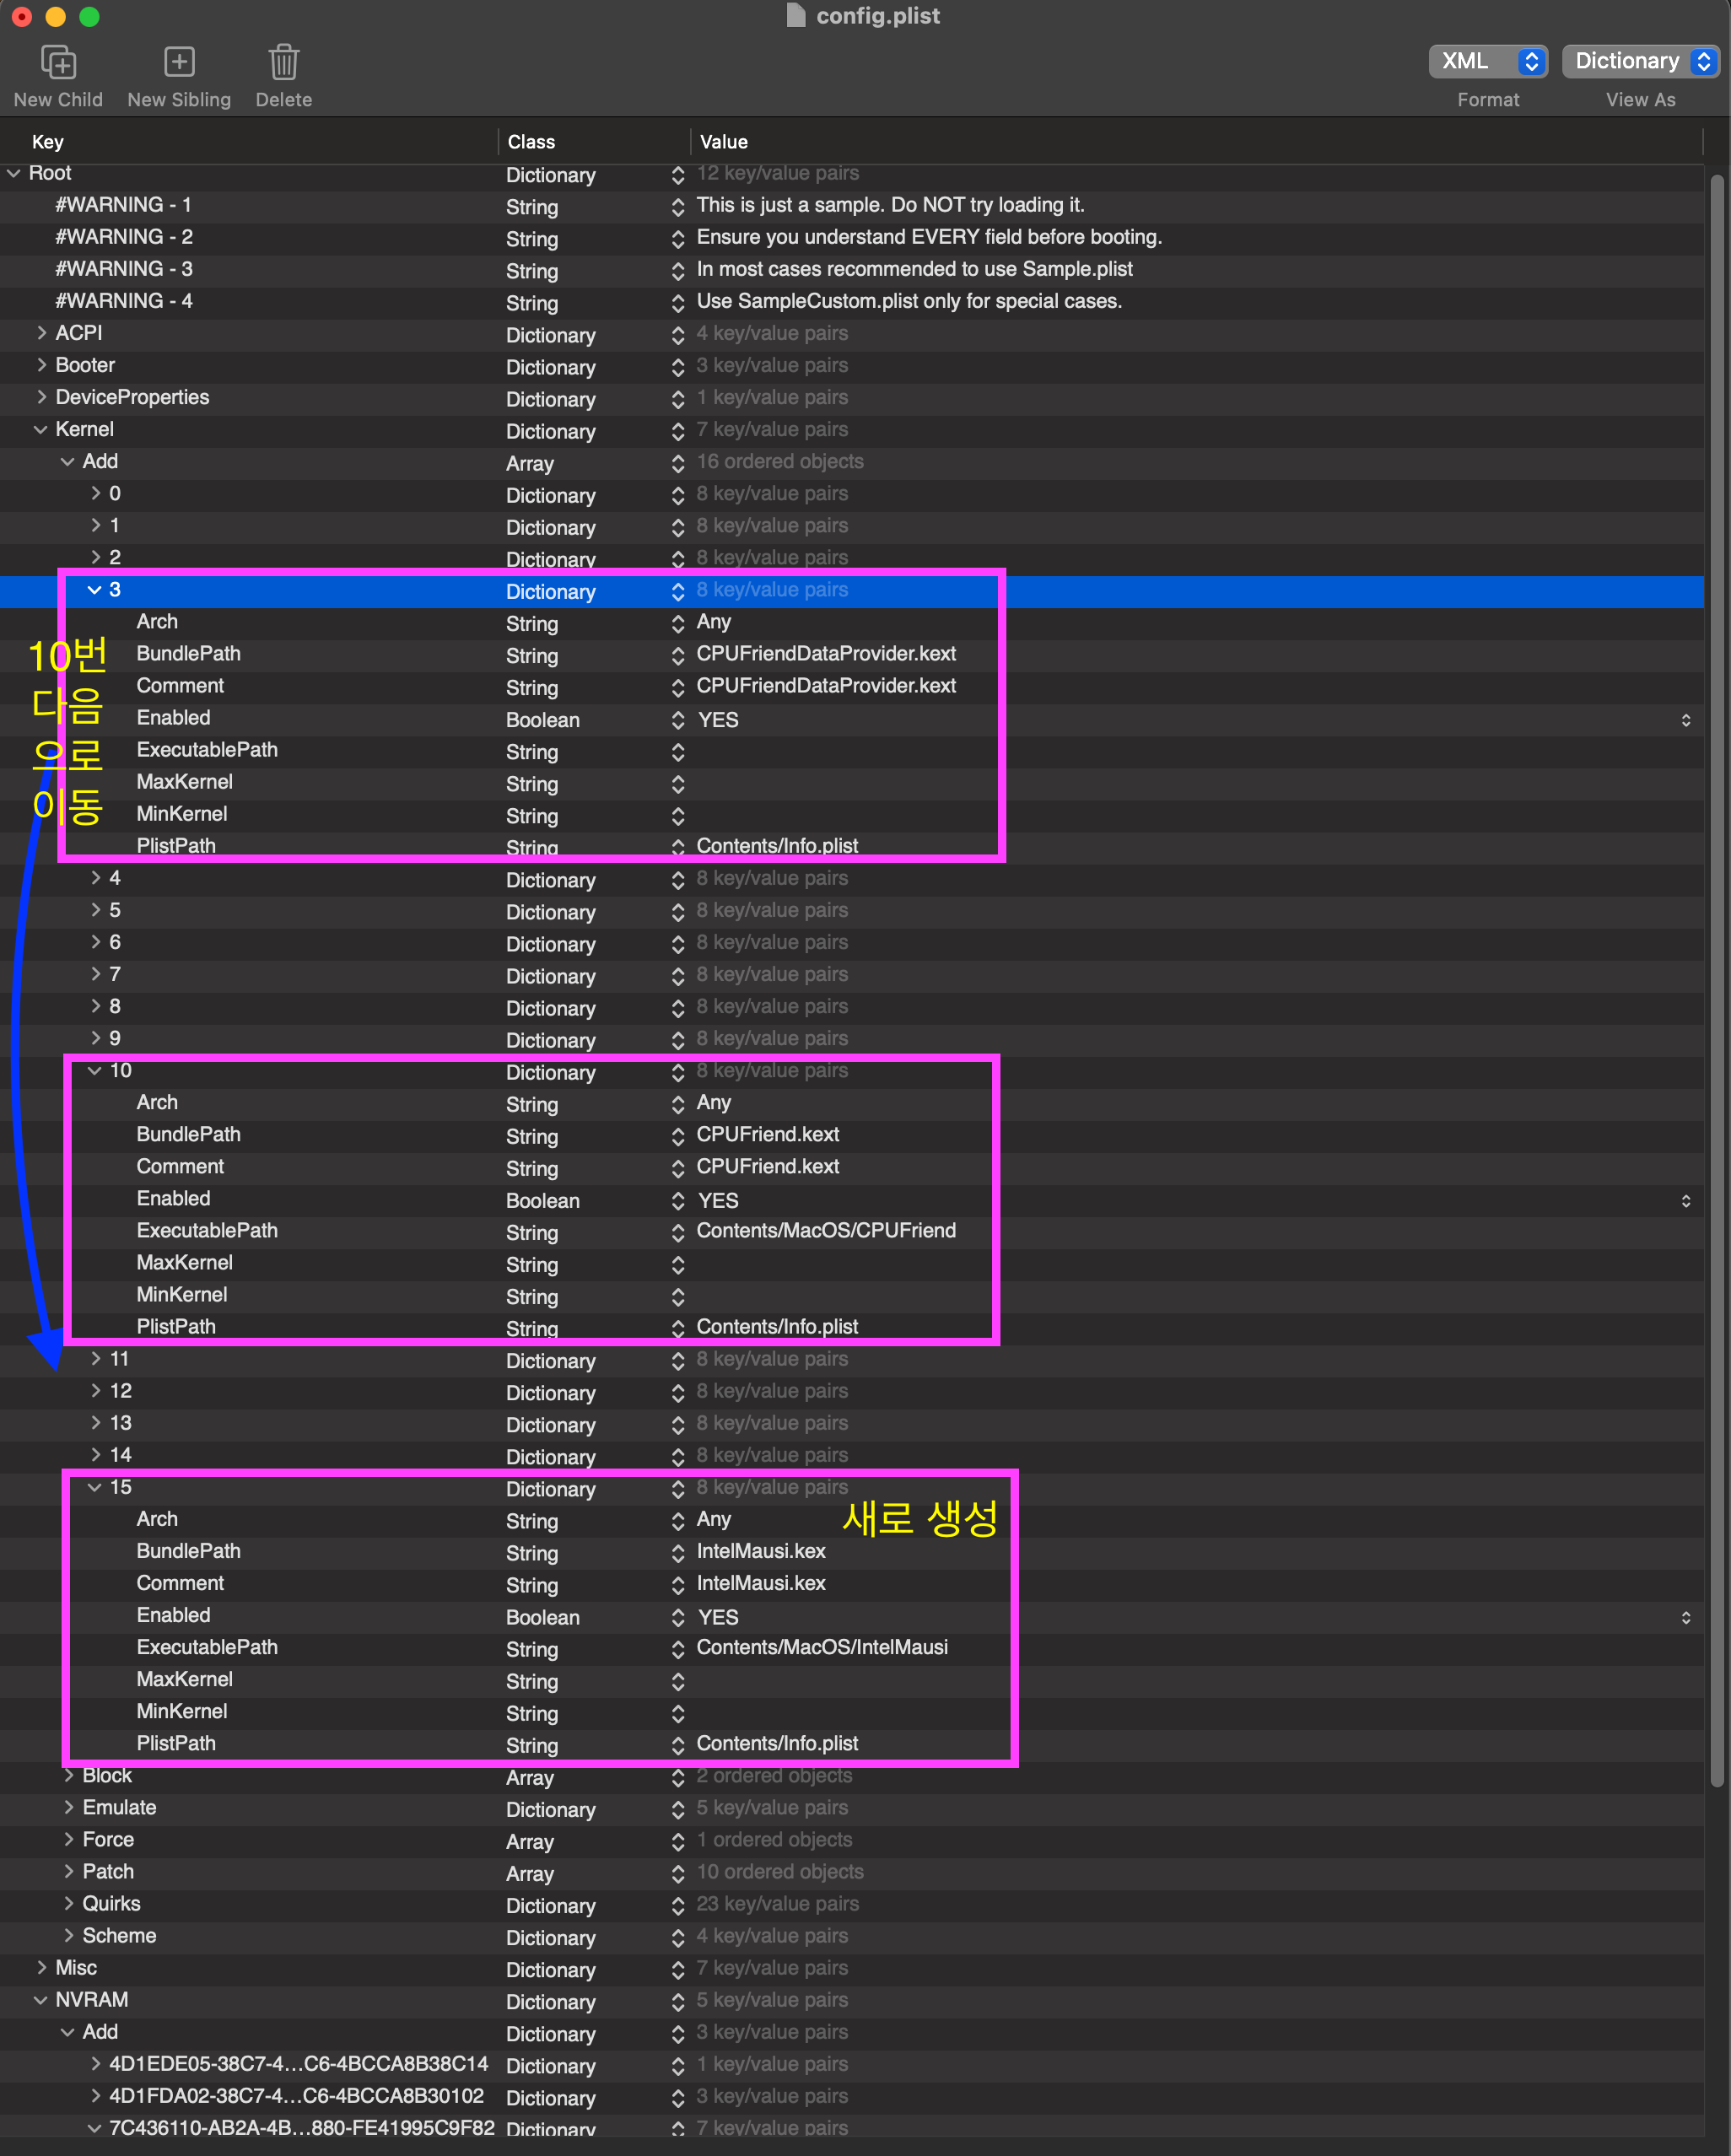Expand the Force array
This screenshot has width=1731, height=2156.
coord(68,1839)
